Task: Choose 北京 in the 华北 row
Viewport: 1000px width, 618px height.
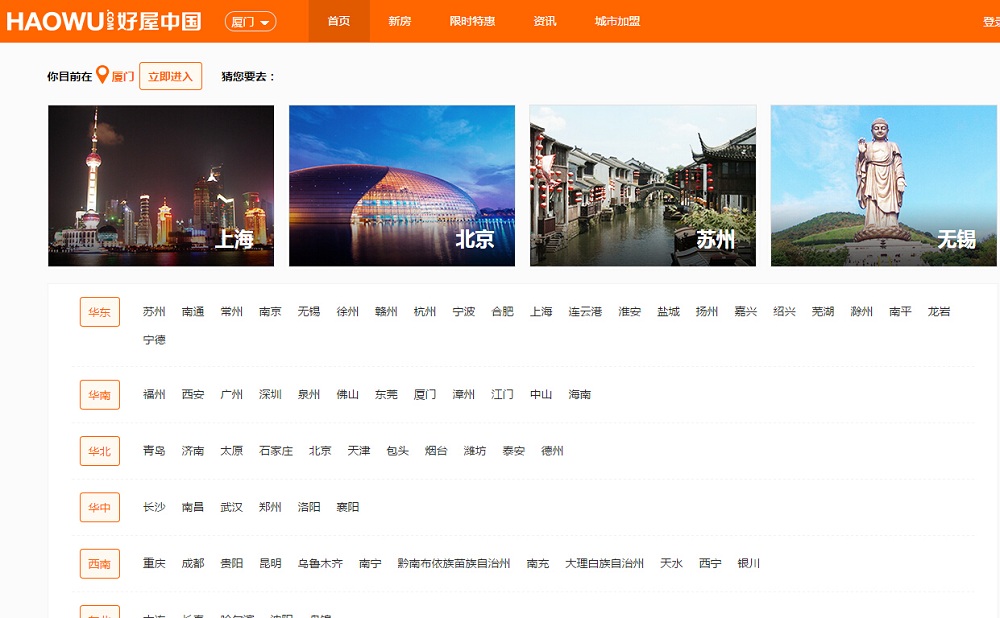Action: coord(320,450)
